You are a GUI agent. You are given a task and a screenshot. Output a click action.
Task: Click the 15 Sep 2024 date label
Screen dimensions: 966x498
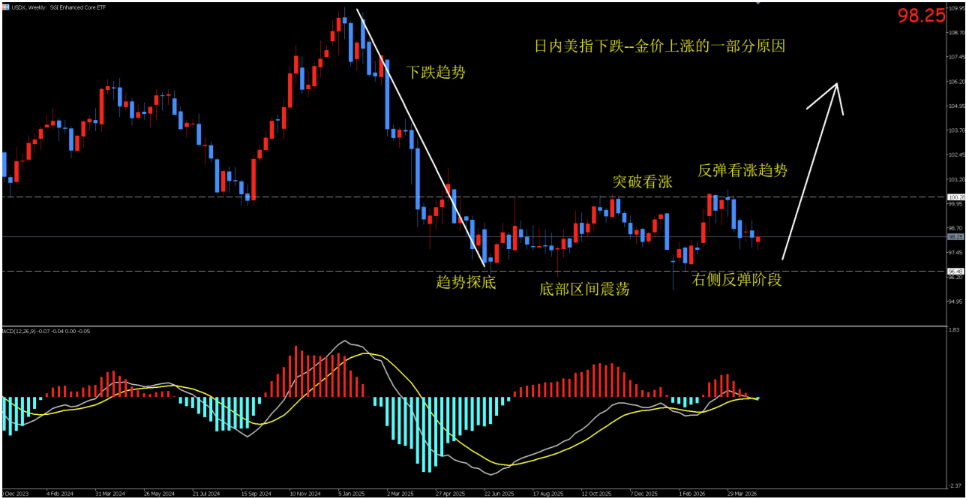tap(254, 494)
